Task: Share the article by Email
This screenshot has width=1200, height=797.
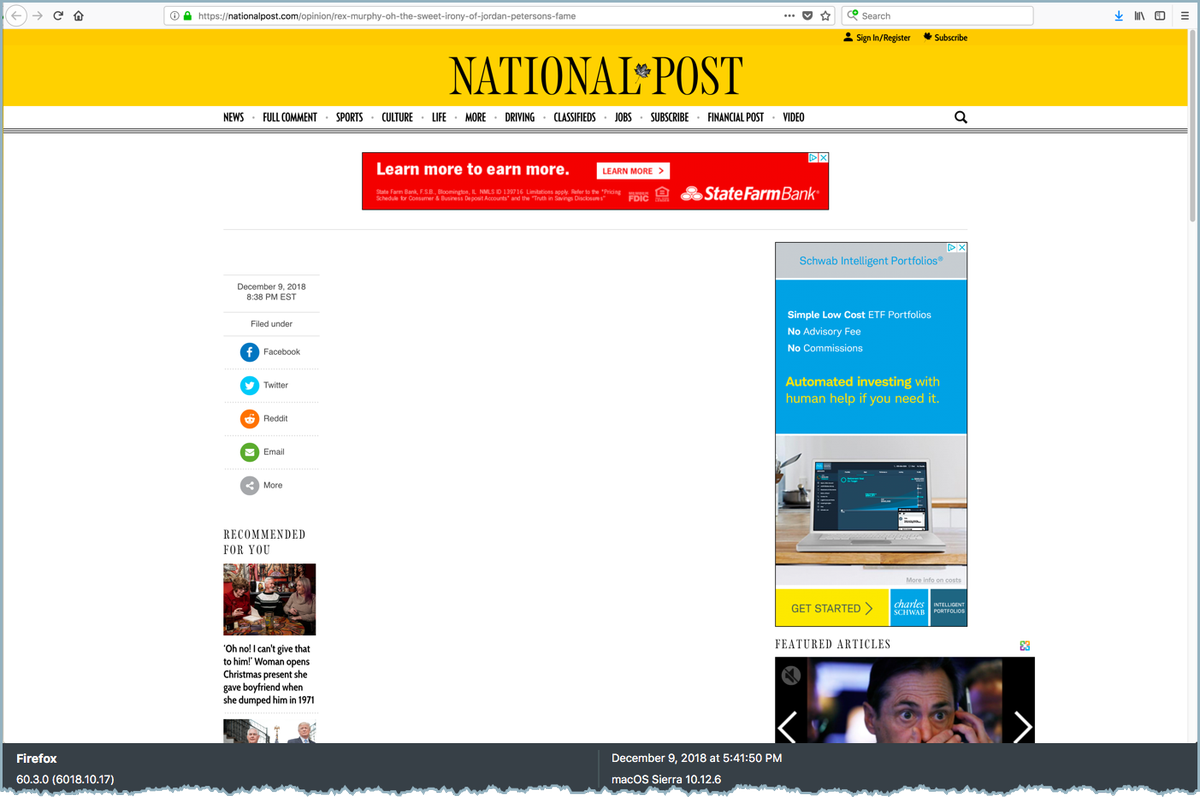Action: tap(262, 452)
